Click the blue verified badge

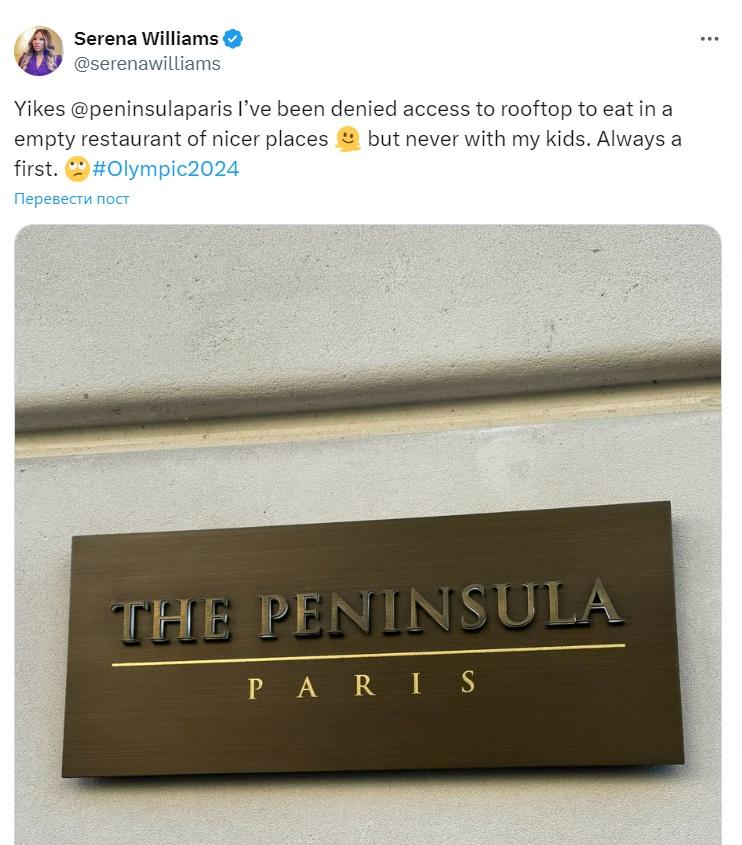click(233, 39)
